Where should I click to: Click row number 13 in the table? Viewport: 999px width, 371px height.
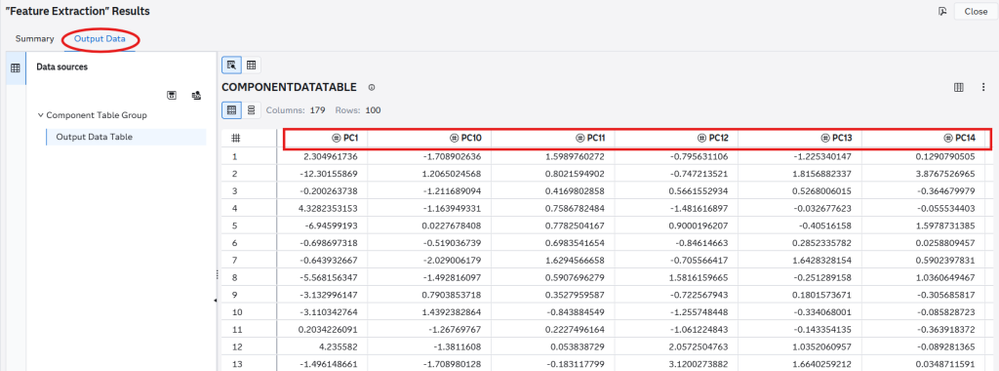[x=236, y=364]
